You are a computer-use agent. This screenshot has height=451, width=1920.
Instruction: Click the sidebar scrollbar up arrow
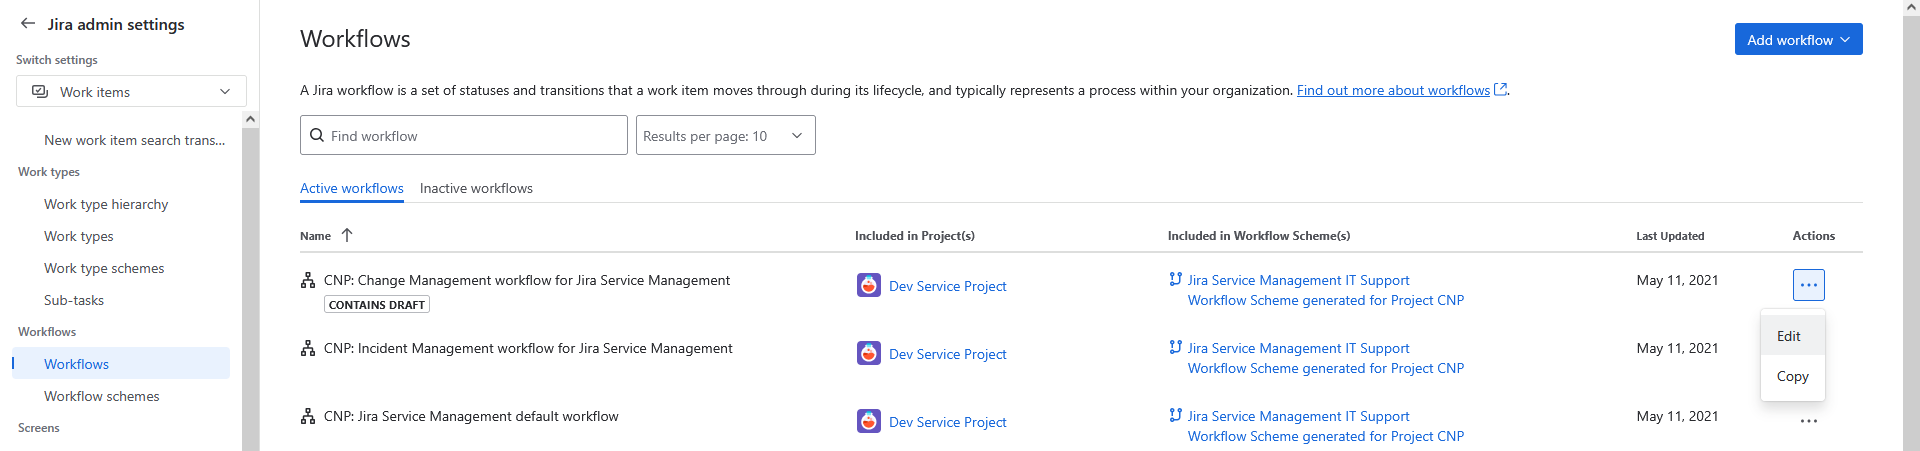click(250, 119)
